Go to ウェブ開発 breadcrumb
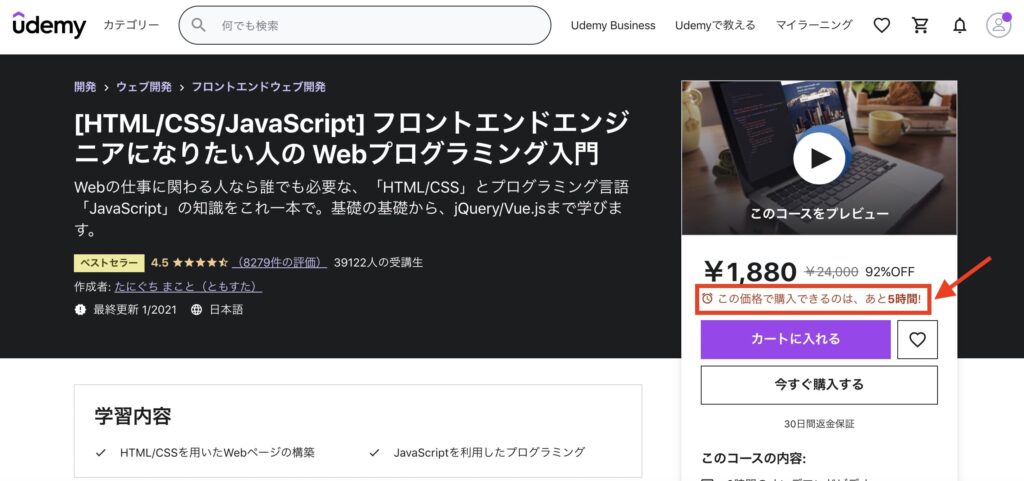The image size is (1024, 481). tap(144, 87)
